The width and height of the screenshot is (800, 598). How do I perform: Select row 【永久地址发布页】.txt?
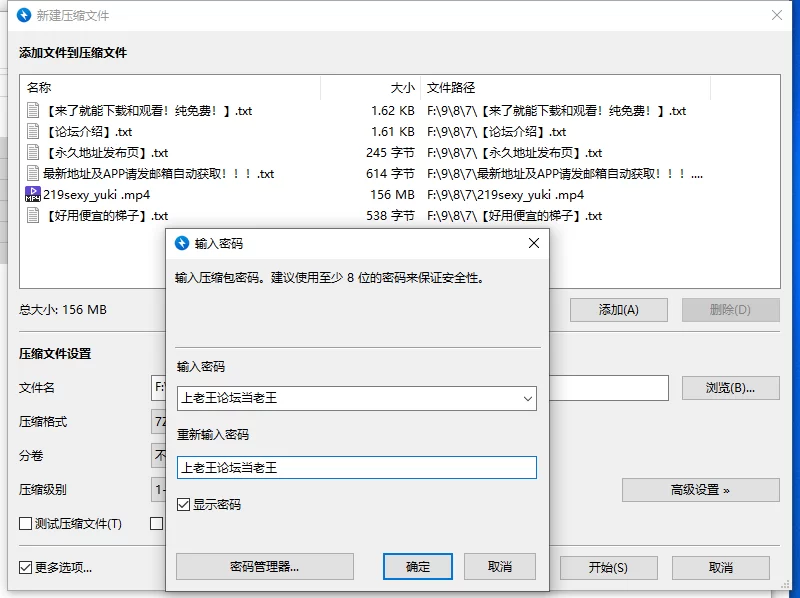(399, 153)
